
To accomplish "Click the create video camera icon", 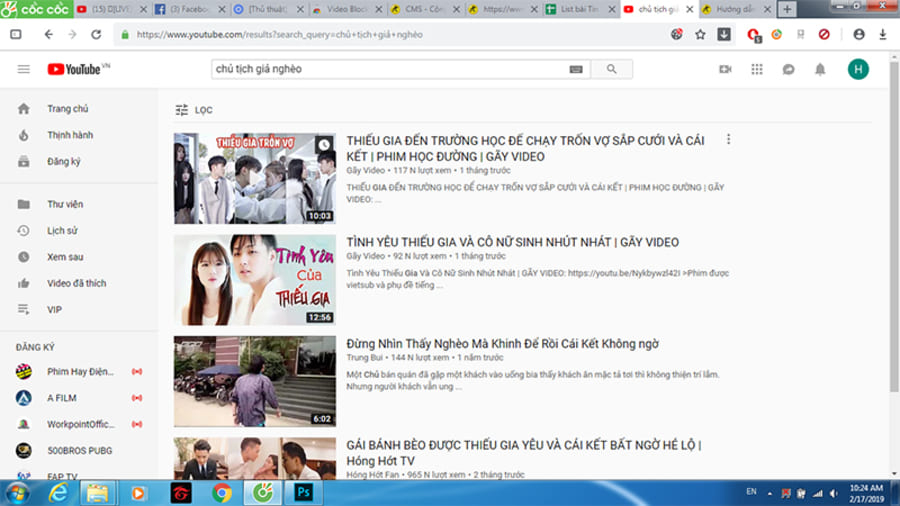I will [726, 69].
